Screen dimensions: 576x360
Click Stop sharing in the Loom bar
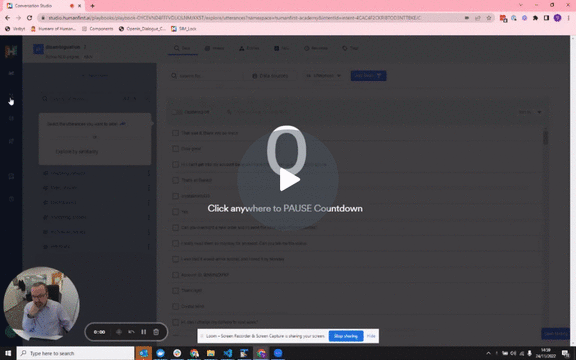[x=346, y=336]
